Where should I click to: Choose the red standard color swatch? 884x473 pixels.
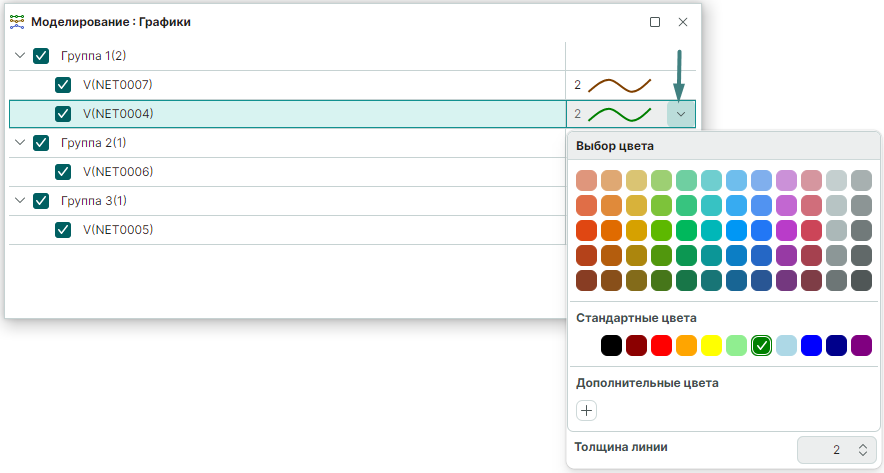tap(661, 345)
